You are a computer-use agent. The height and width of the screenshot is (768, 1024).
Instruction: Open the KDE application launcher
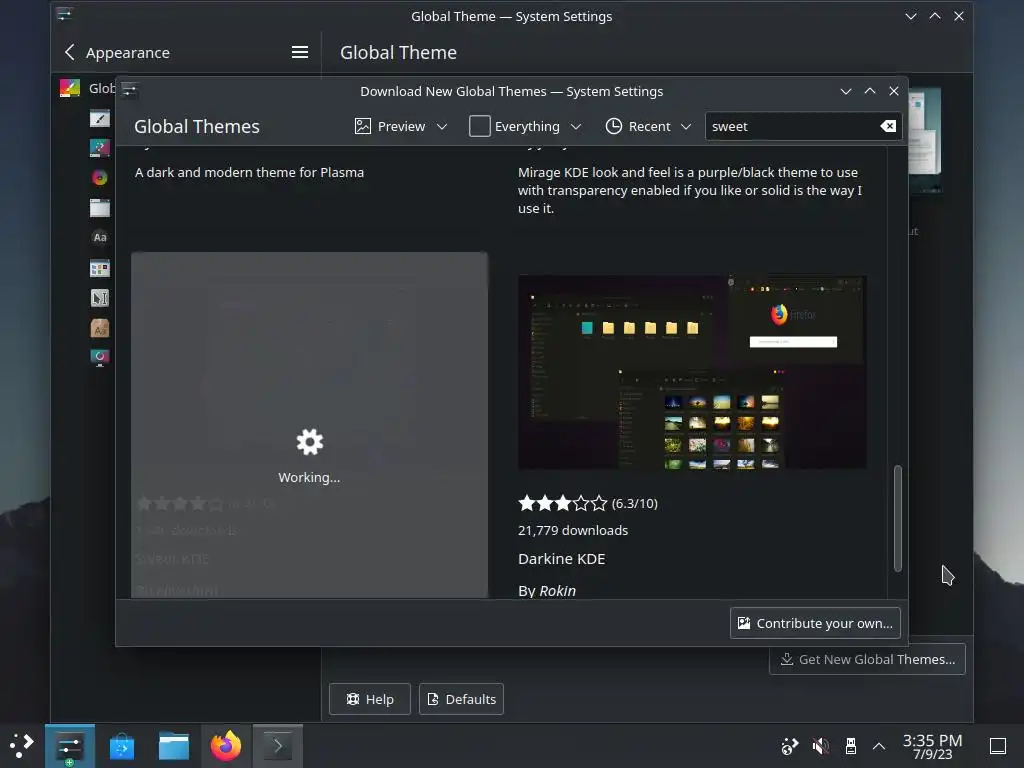(x=22, y=746)
